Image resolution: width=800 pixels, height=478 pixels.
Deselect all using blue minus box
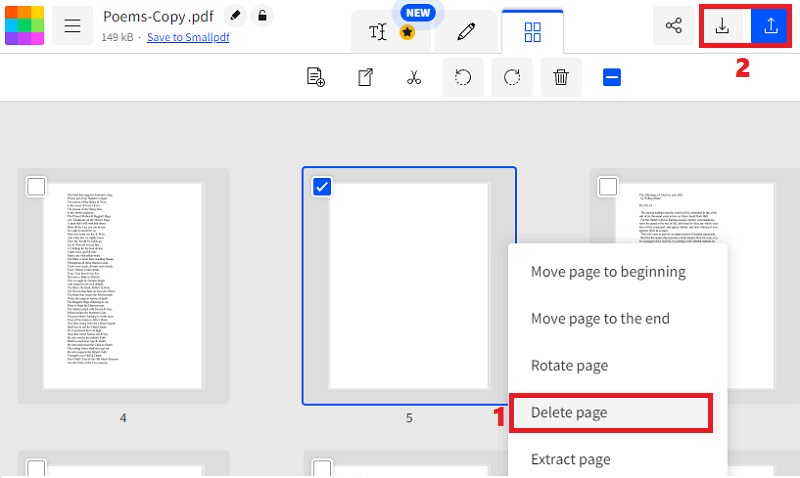pyautogui.click(x=612, y=78)
